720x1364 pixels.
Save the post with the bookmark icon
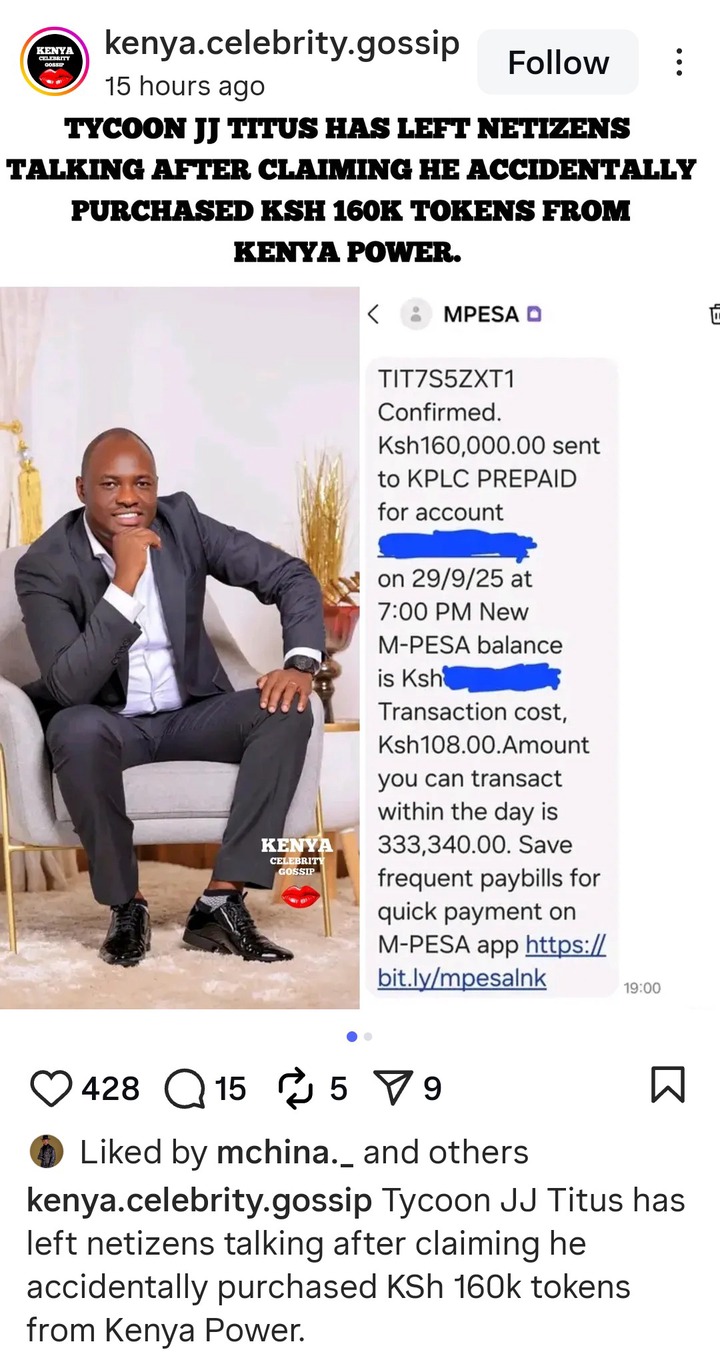coord(668,1085)
